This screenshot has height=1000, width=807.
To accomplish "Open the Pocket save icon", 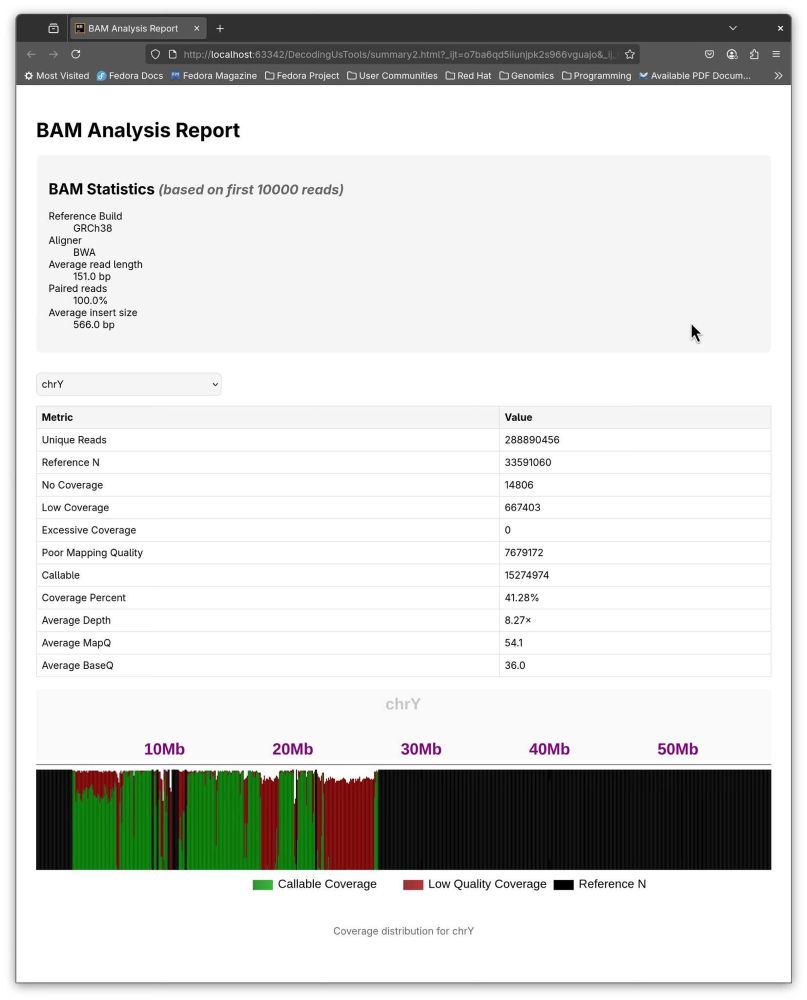I will coord(709,54).
